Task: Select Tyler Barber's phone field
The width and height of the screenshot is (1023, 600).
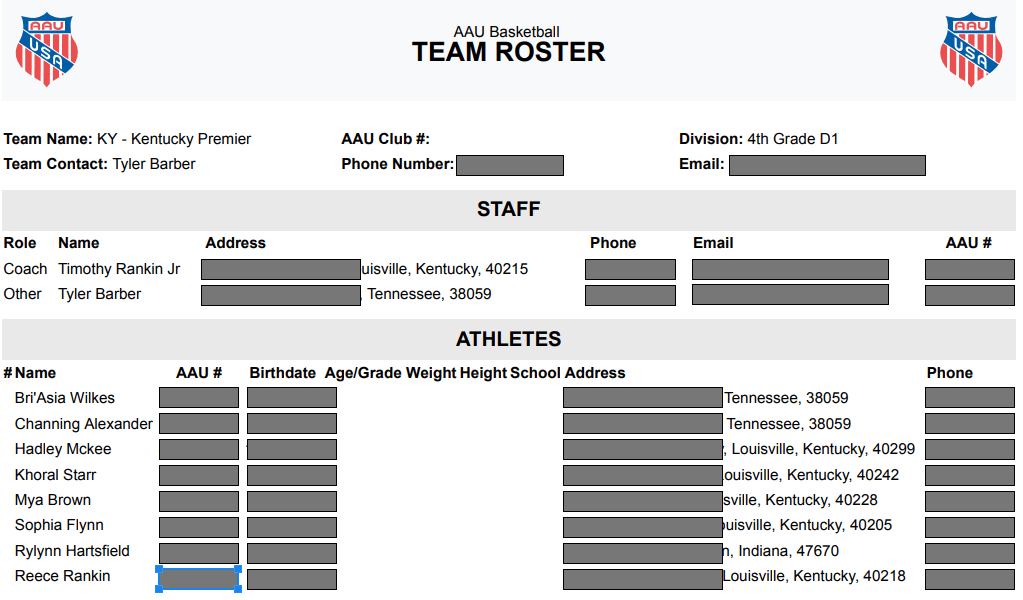Action: (x=630, y=294)
